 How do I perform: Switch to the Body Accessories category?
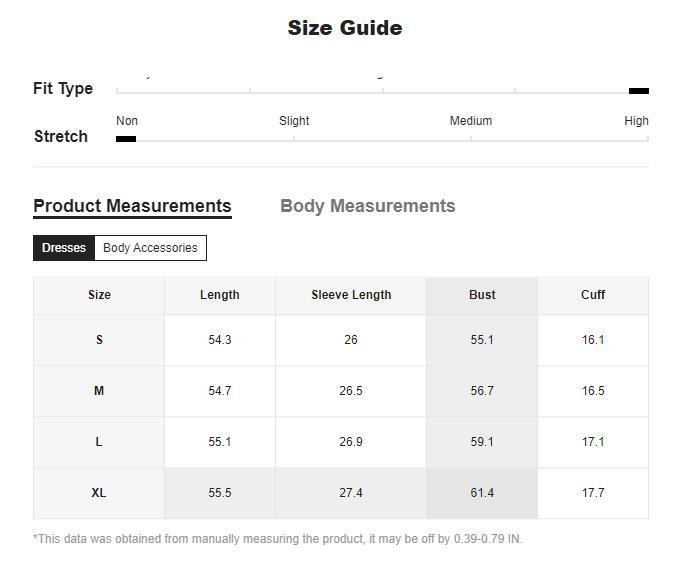tap(150, 248)
